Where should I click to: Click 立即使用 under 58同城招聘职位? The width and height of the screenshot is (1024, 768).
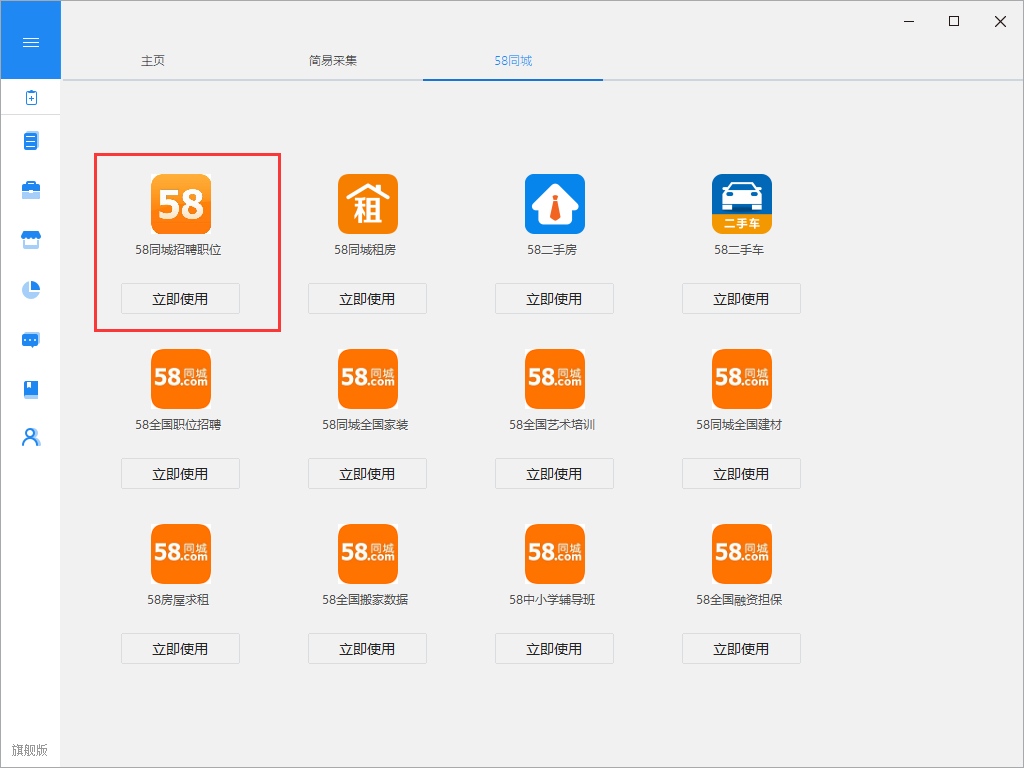(x=180, y=298)
